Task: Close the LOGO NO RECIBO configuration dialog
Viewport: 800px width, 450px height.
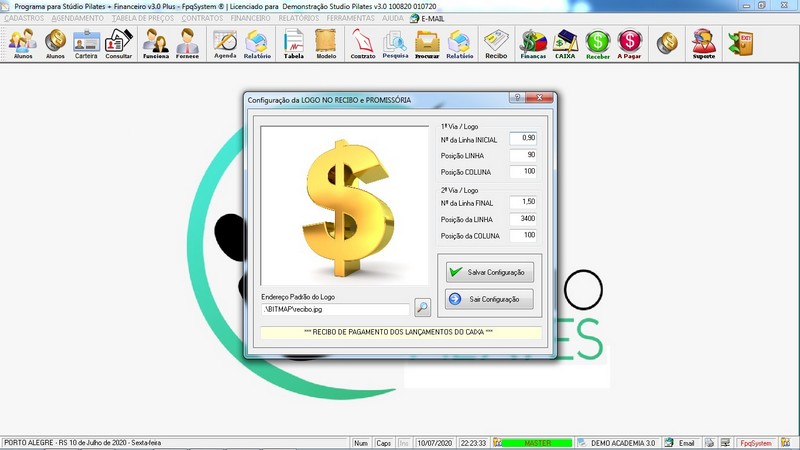Action: (x=539, y=97)
